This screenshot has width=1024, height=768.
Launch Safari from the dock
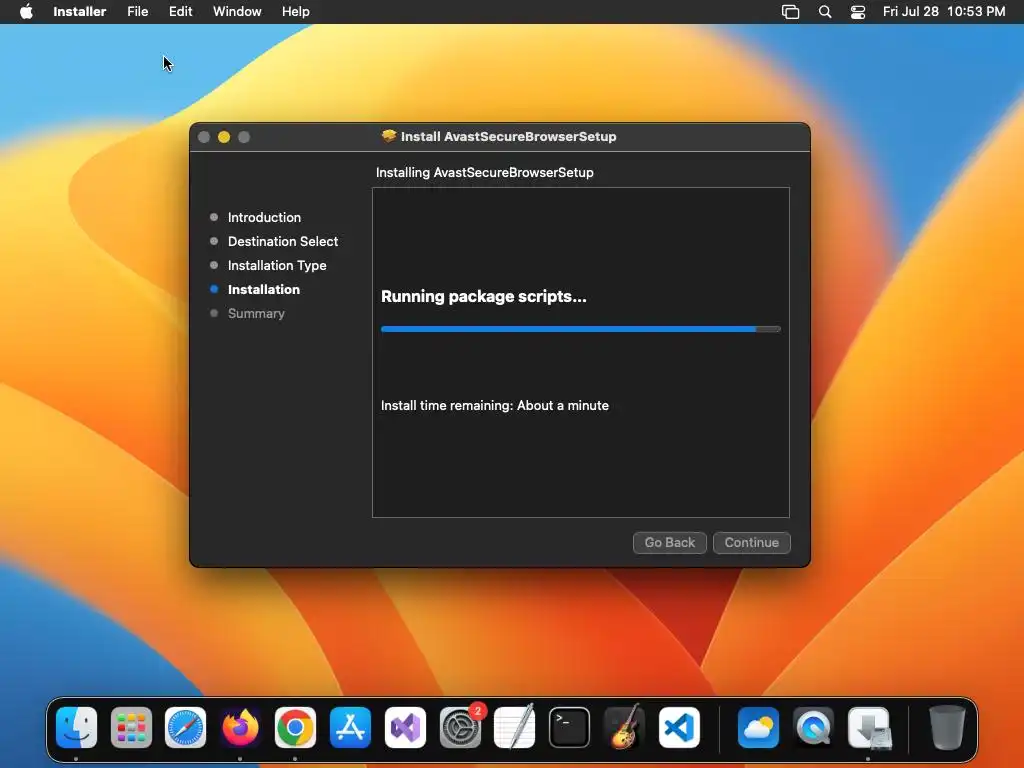[x=185, y=727]
